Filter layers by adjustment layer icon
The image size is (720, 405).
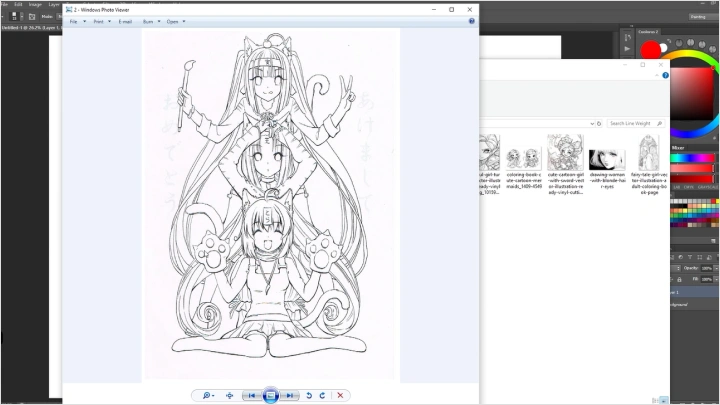click(681, 257)
